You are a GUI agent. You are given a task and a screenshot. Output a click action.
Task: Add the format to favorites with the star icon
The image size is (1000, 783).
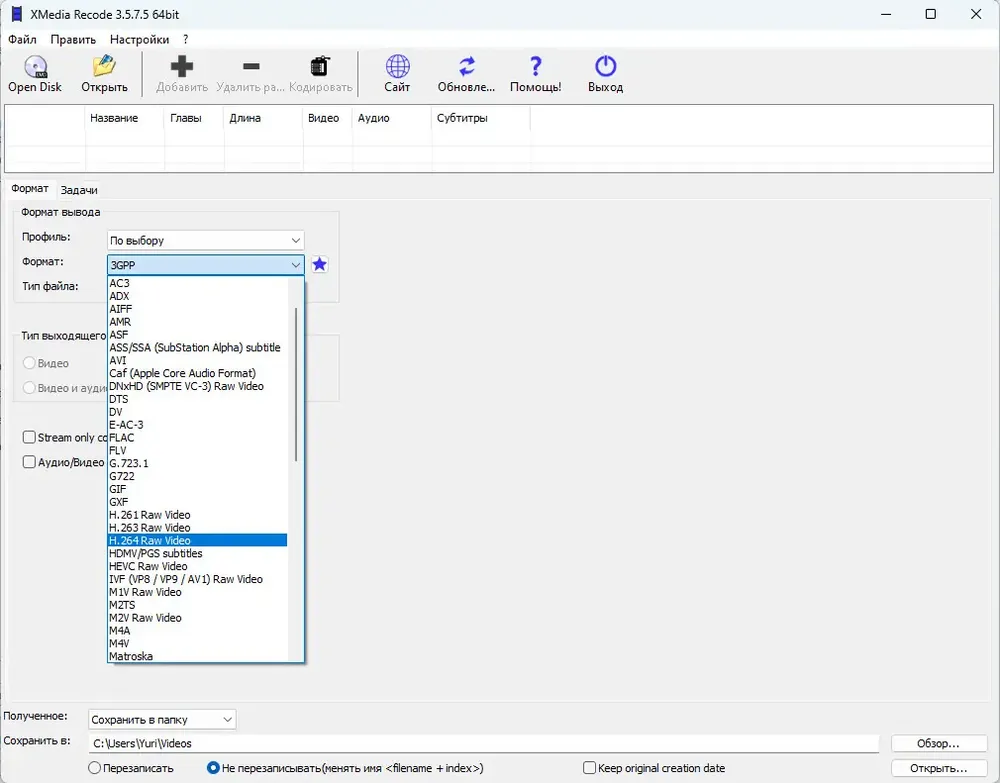click(x=320, y=264)
